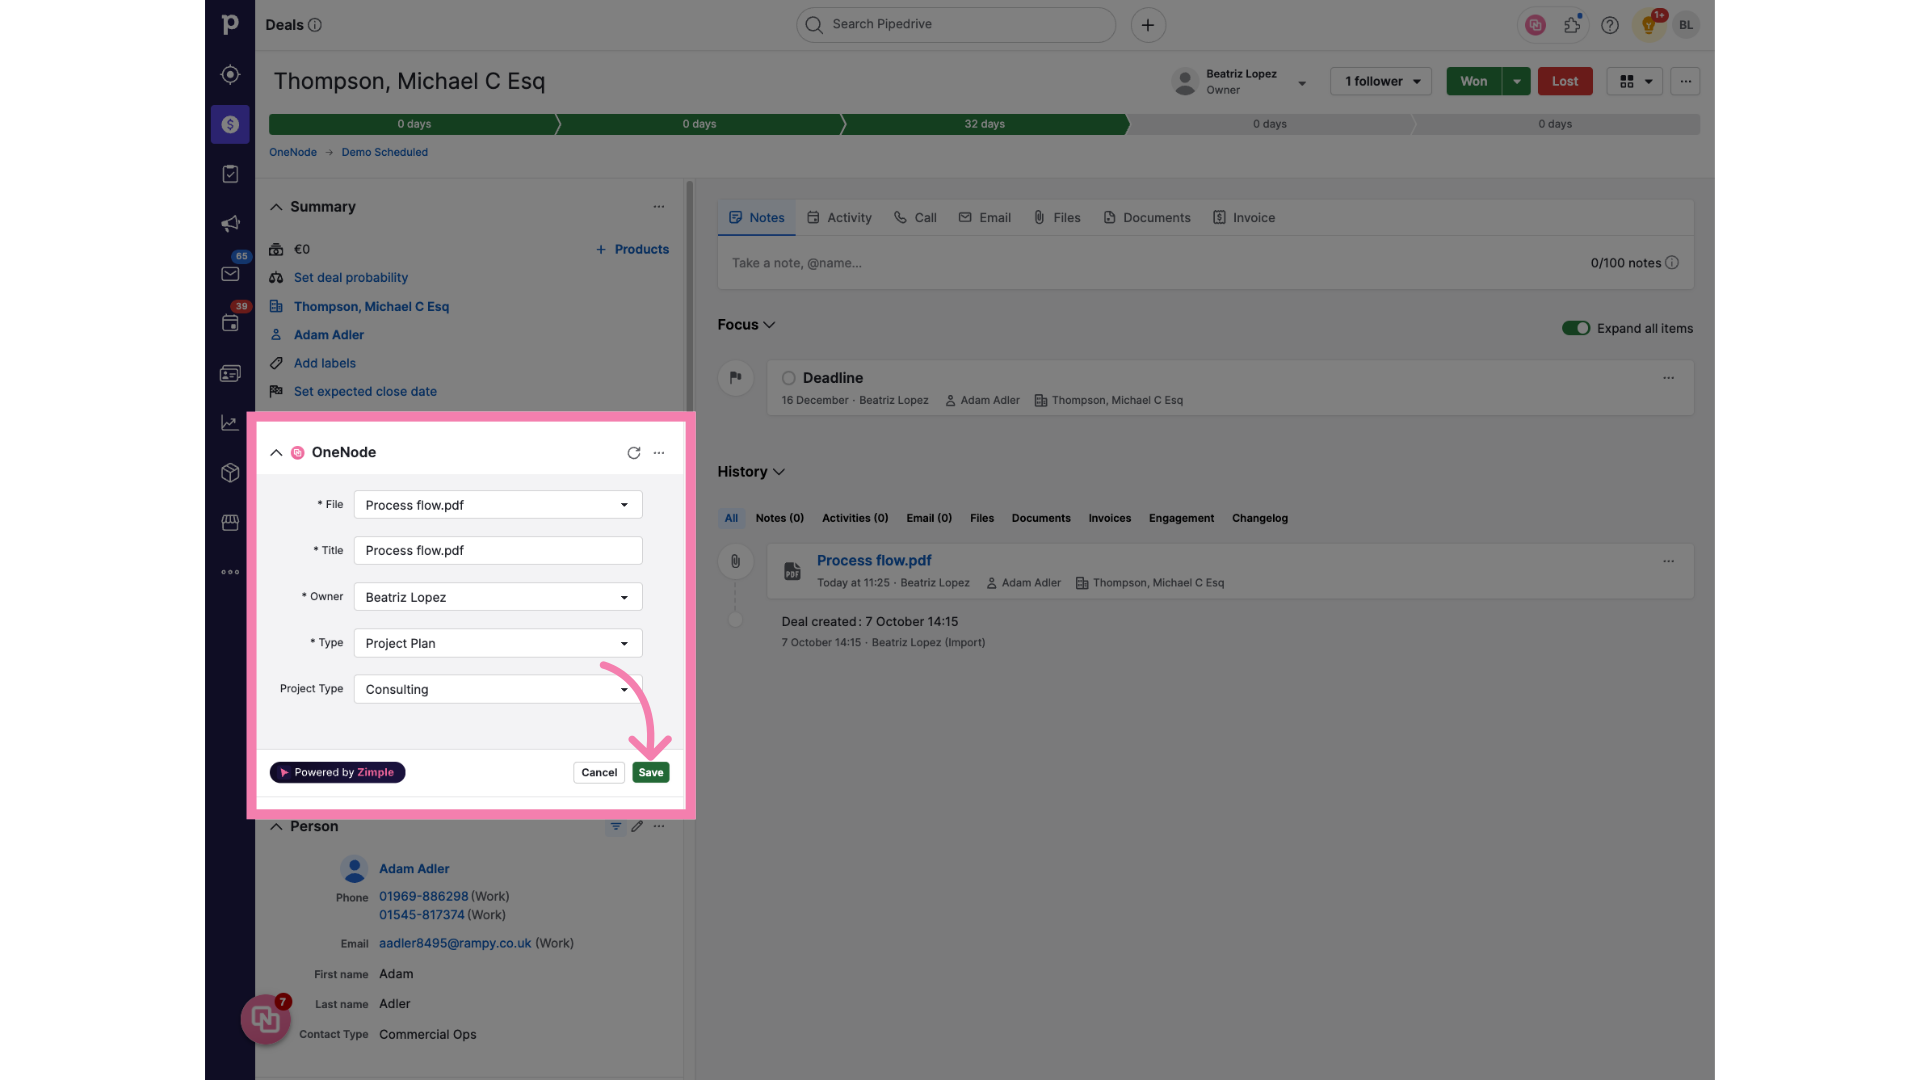Select the File dropdown in OneNode form

click(497, 504)
